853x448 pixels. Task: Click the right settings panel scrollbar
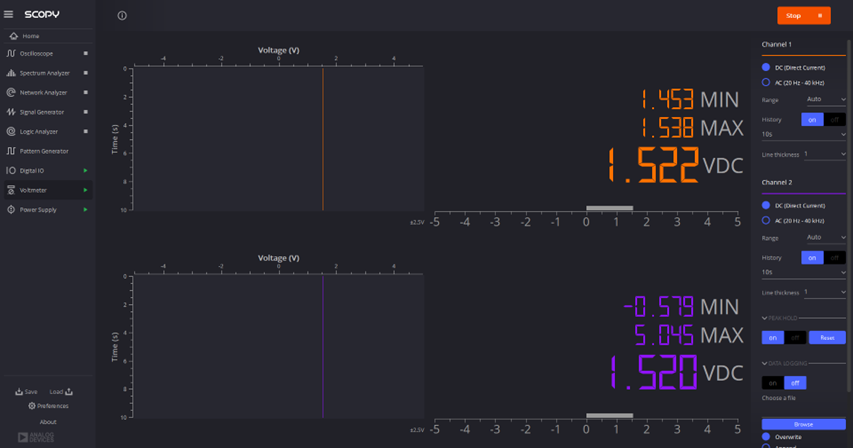(849, 215)
